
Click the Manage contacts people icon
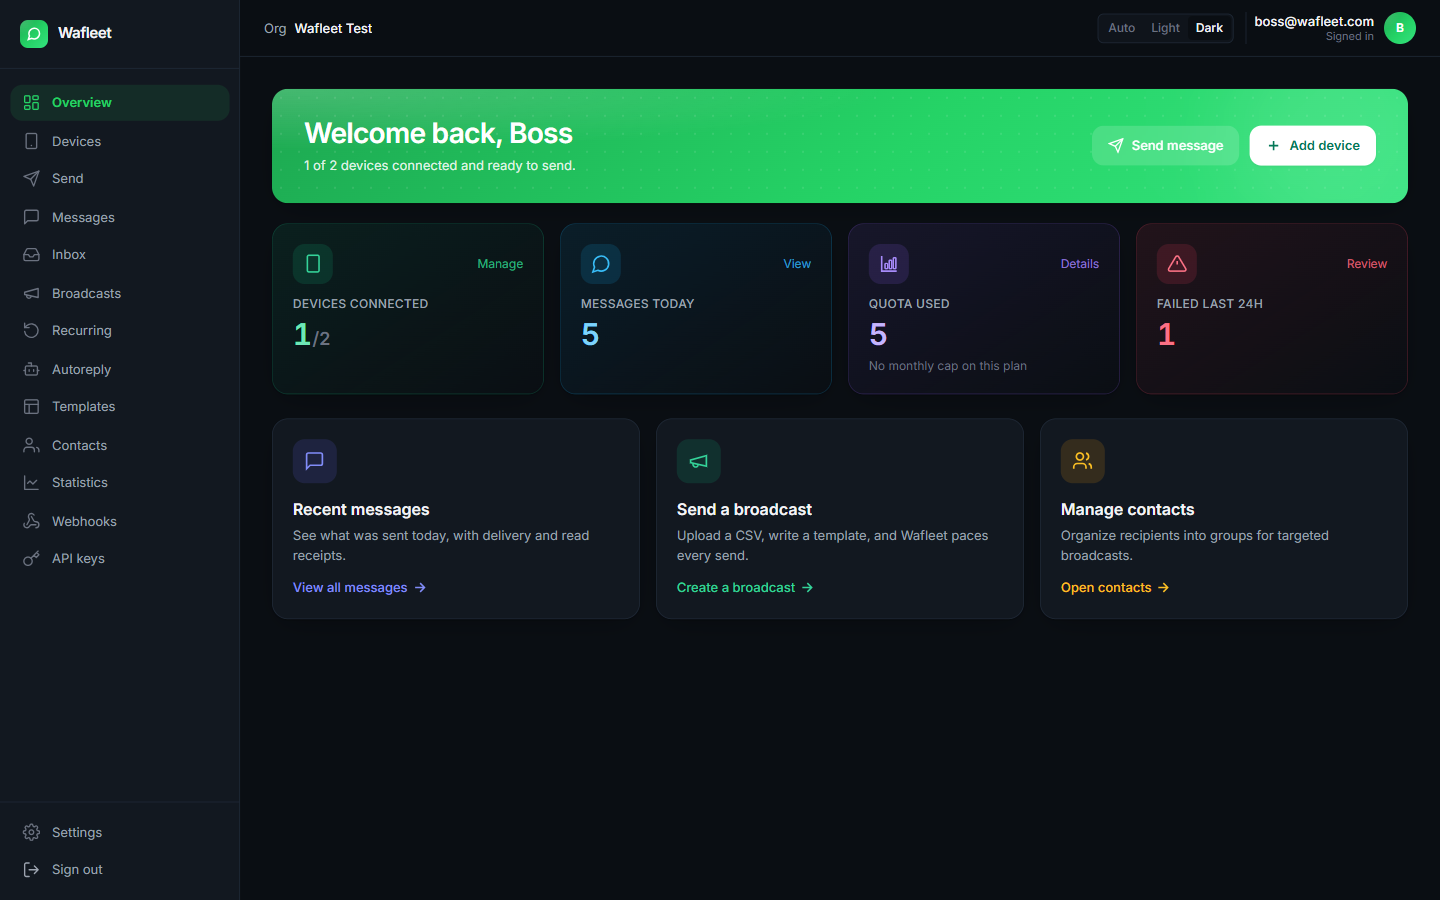[x=1083, y=461]
